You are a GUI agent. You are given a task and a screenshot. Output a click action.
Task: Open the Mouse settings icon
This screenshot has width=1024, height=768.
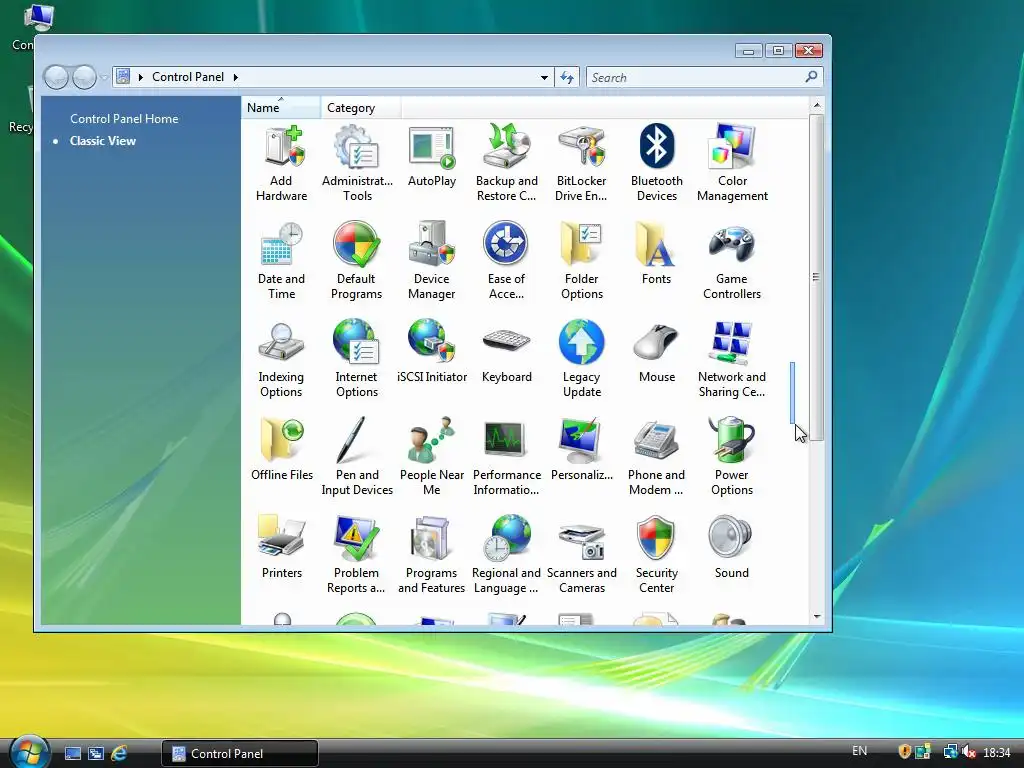coord(656,353)
